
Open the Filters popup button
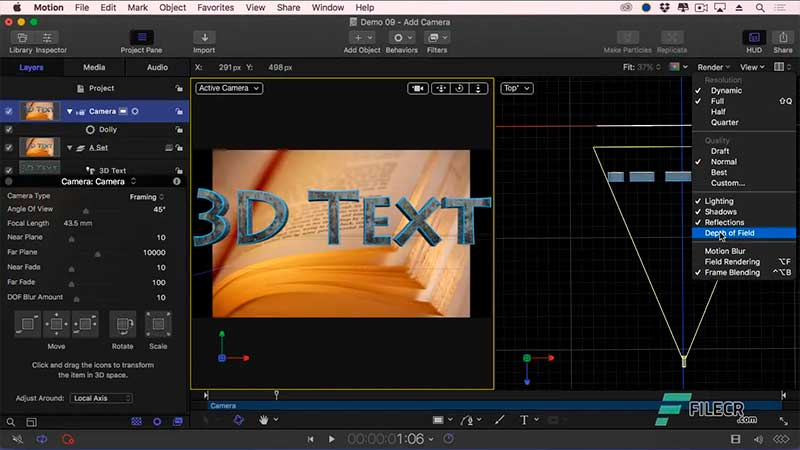[436, 37]
